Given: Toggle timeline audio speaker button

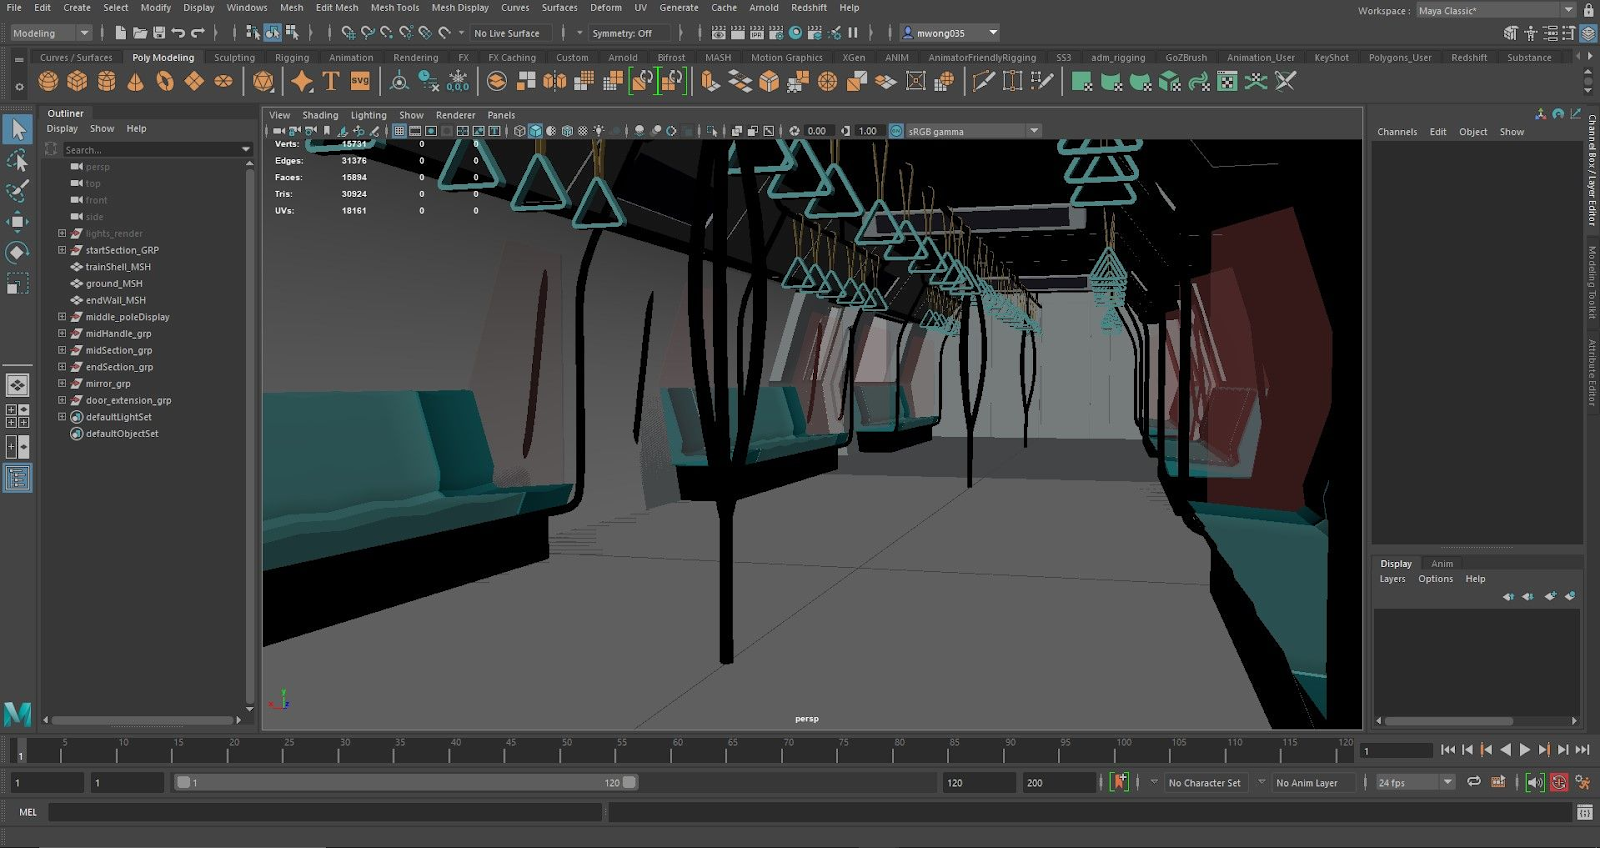Looking at the screenshot, I should coord(1534,782).
